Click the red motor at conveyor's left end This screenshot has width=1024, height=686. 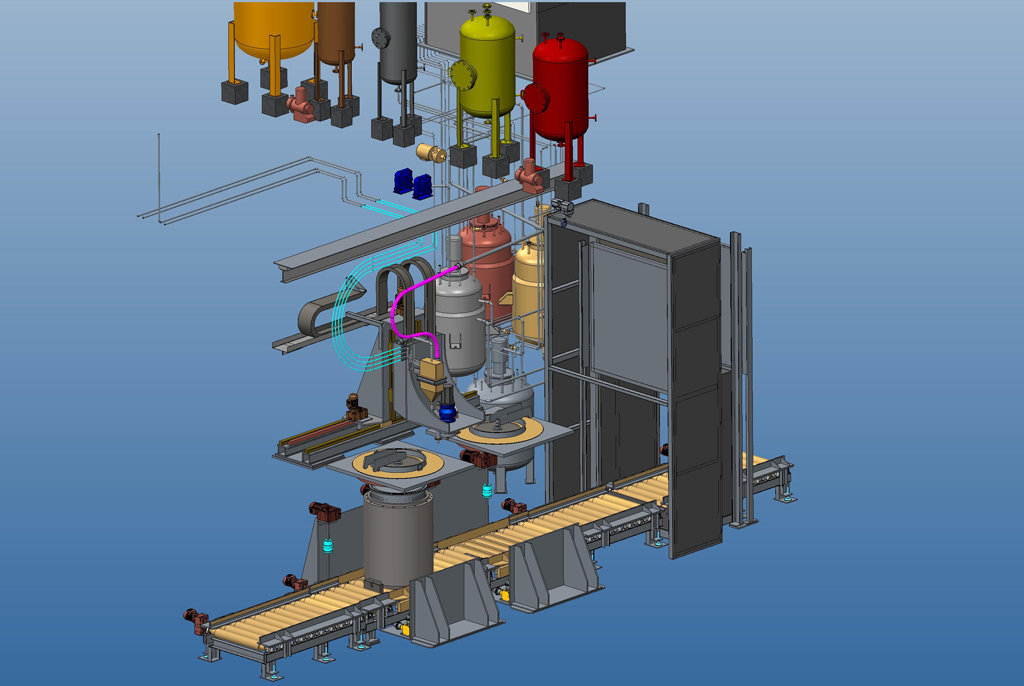click(198, 620)
